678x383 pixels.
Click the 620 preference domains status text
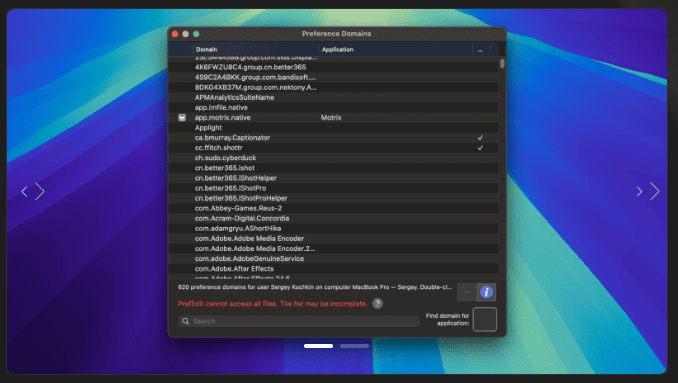tap(315, 287)
